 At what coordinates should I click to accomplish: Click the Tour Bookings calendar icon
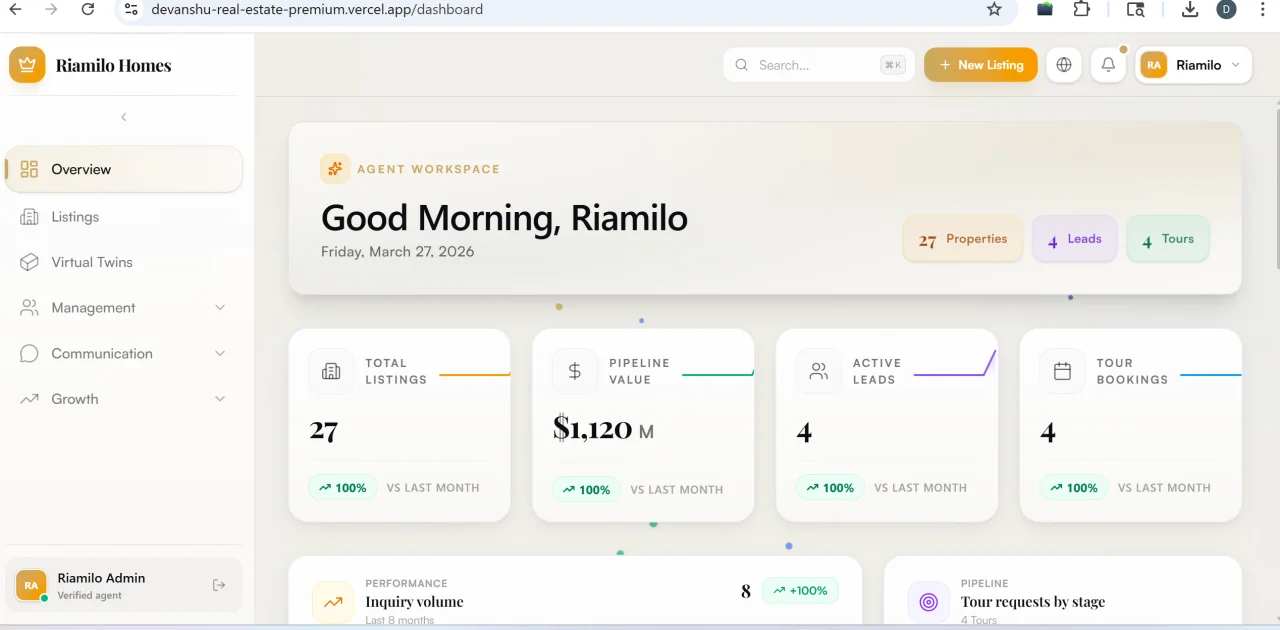1063,372
